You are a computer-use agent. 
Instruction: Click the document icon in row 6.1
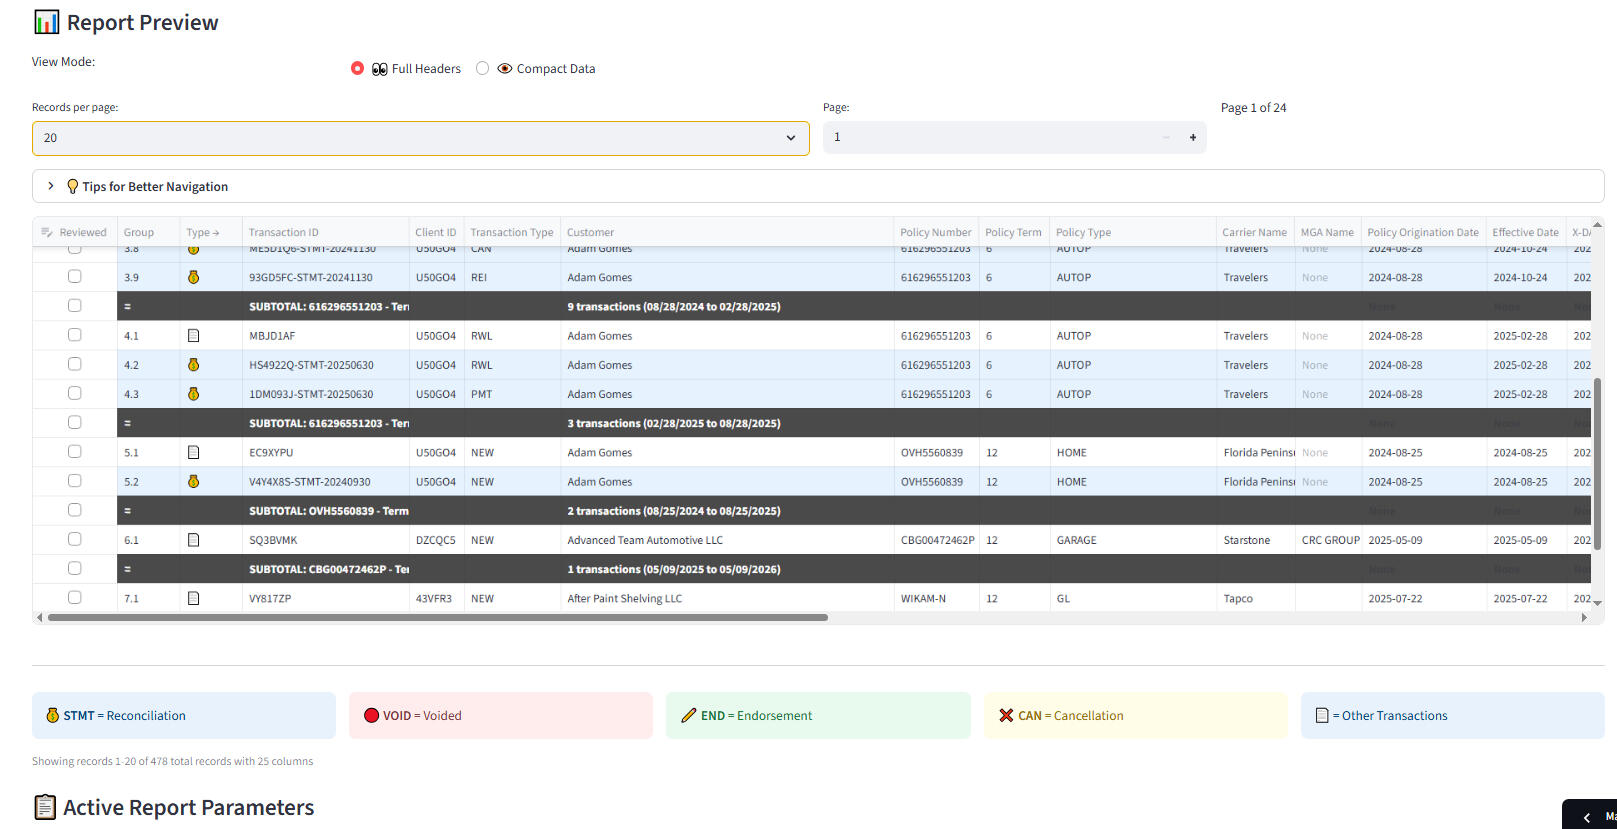coord(193,540)
